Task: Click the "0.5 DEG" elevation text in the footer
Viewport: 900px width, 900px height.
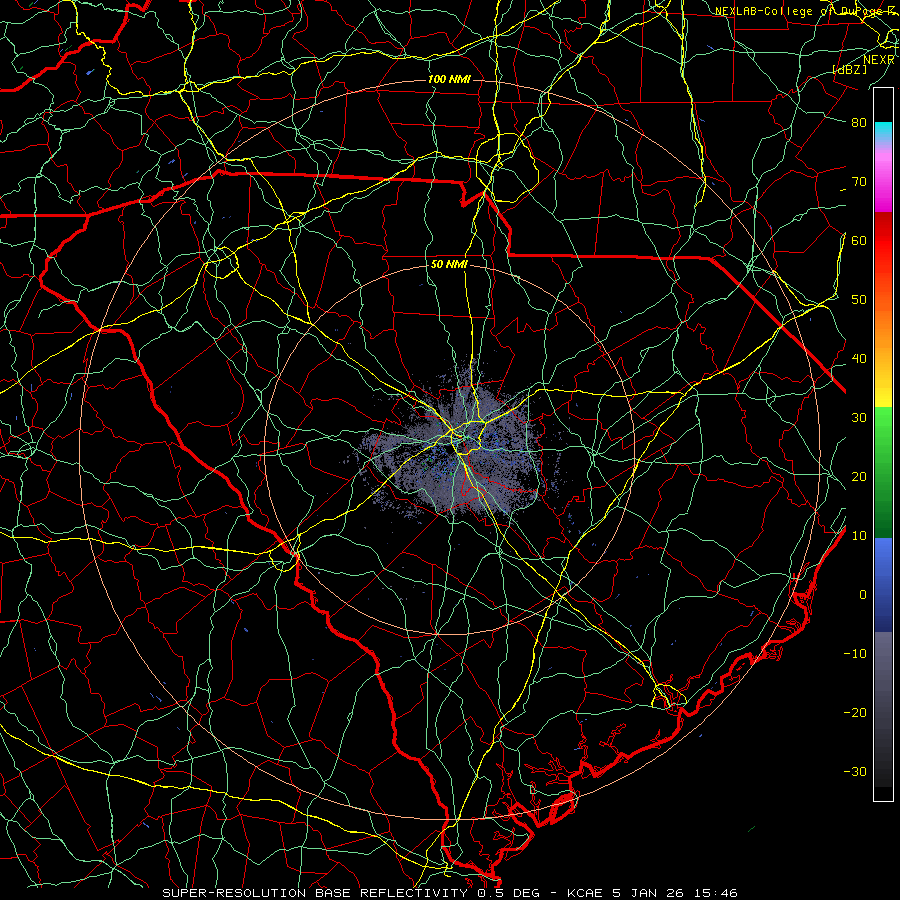Action: 509,893
